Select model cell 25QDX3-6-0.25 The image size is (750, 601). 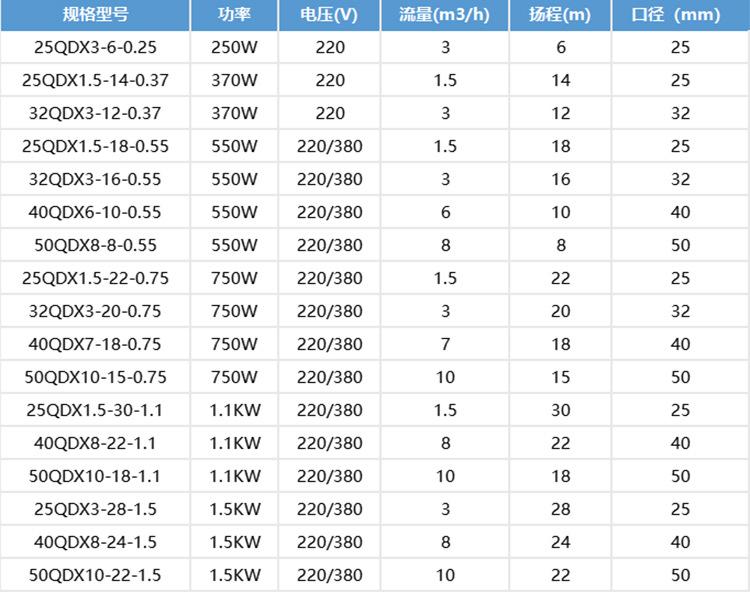tap(95, 48)
